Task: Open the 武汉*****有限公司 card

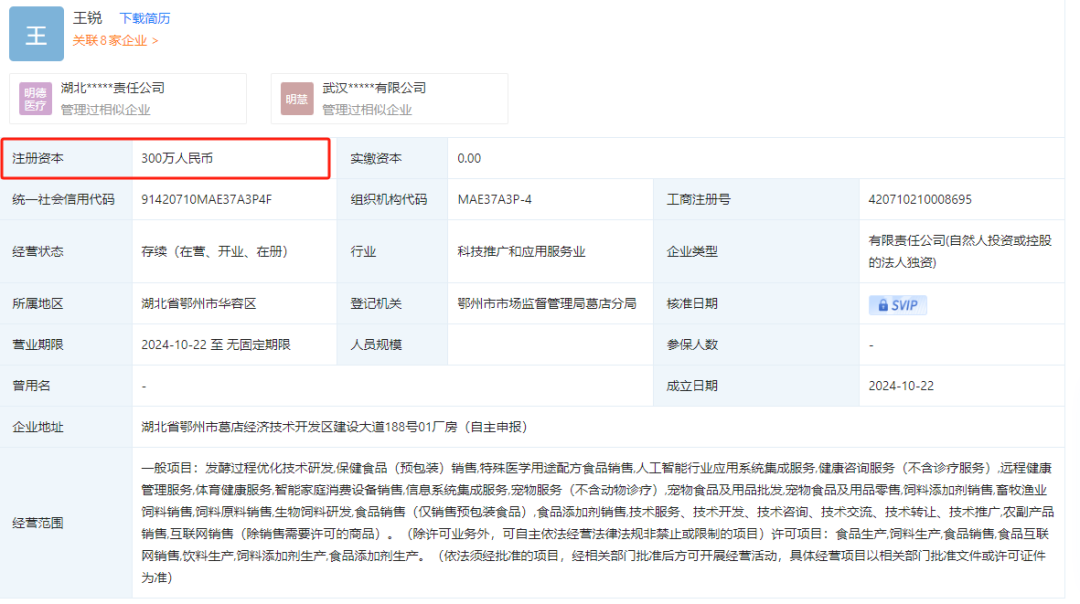Action: coord(388,98)
